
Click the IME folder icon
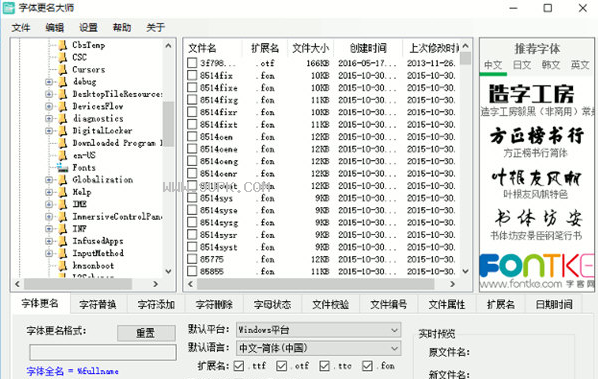63,204
